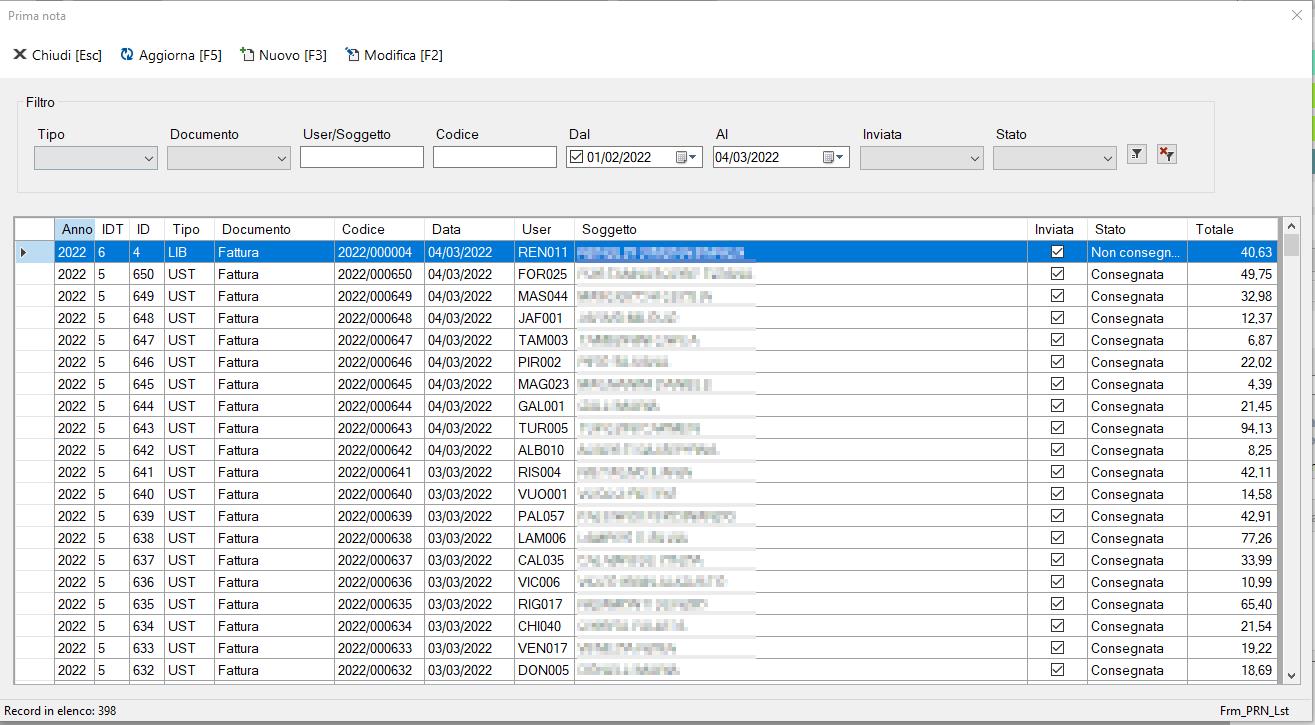Viewport: 1315px width, 725px height.
Task: Select user cell RIG017
Action: pyautogui.click(x=544, y=604)
